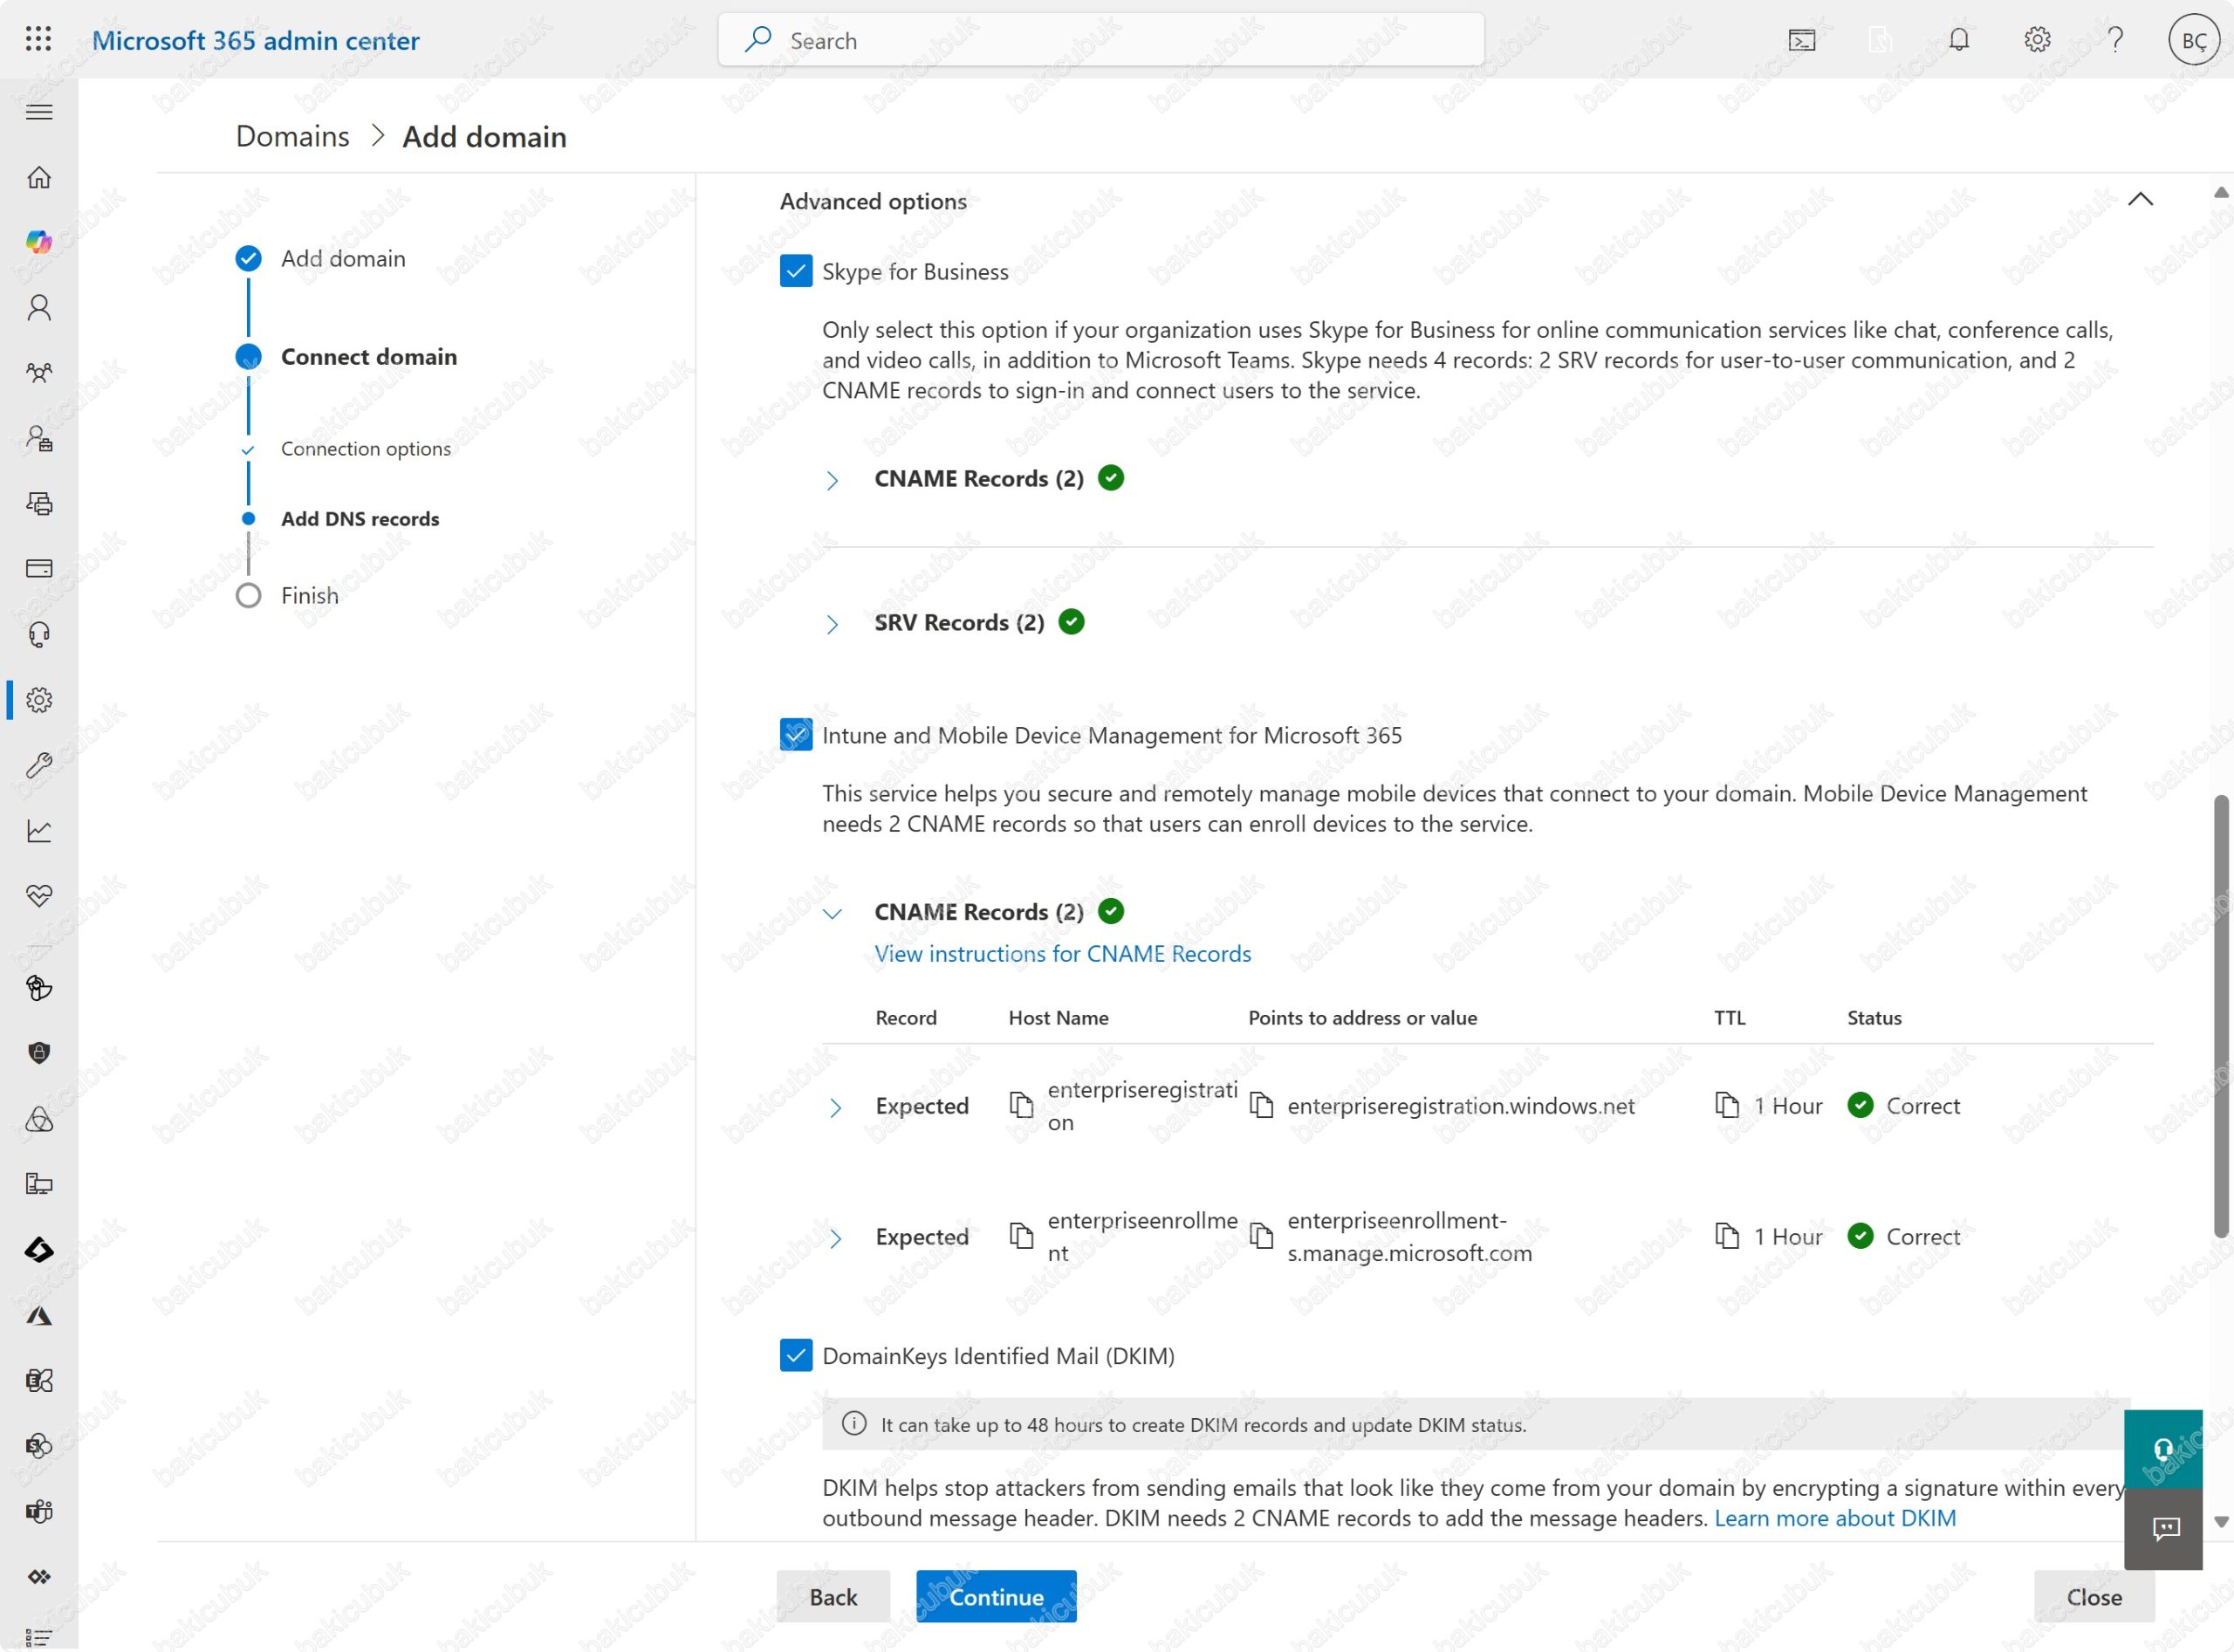Select the Connection options step
The image size is (2234, 1652).
[365, 448]
